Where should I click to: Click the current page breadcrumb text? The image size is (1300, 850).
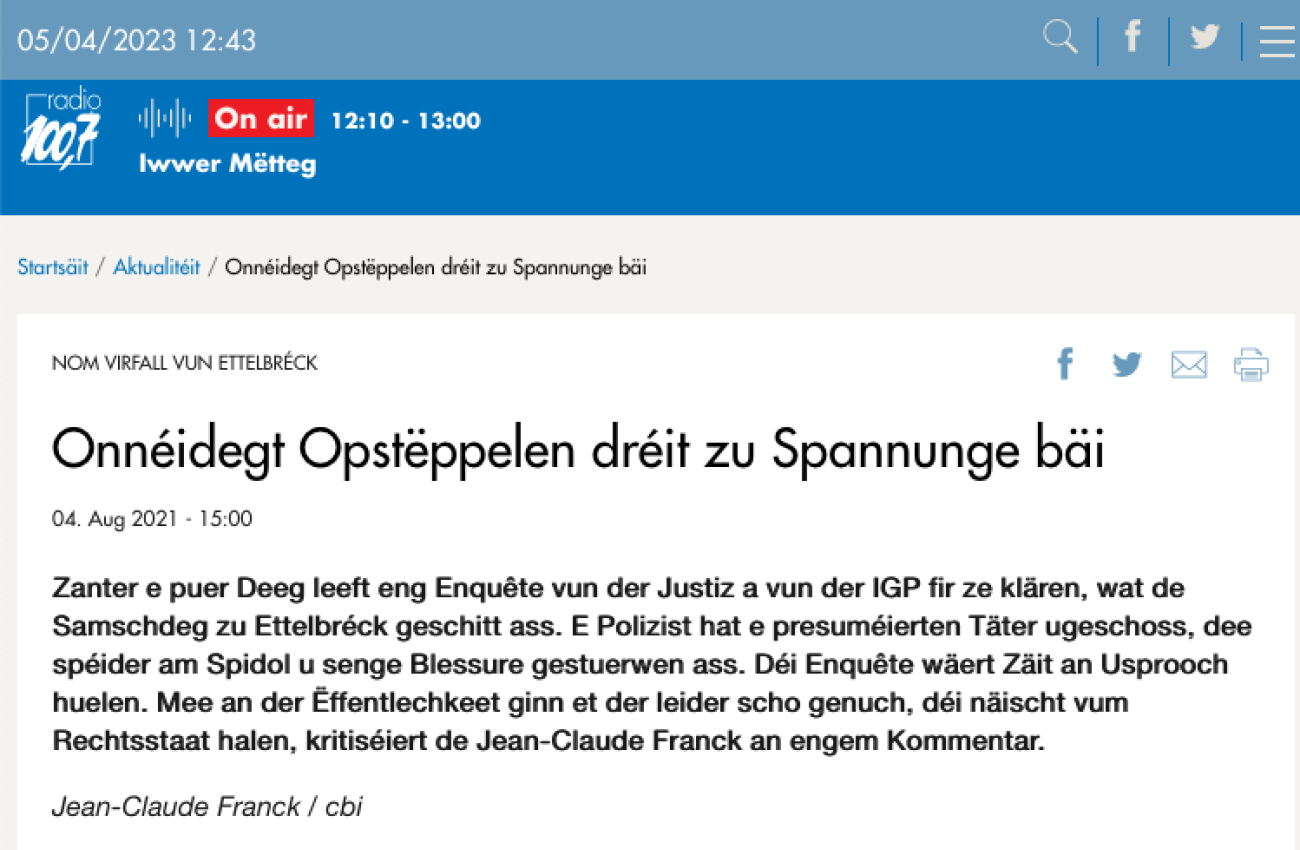pos(436,268)
